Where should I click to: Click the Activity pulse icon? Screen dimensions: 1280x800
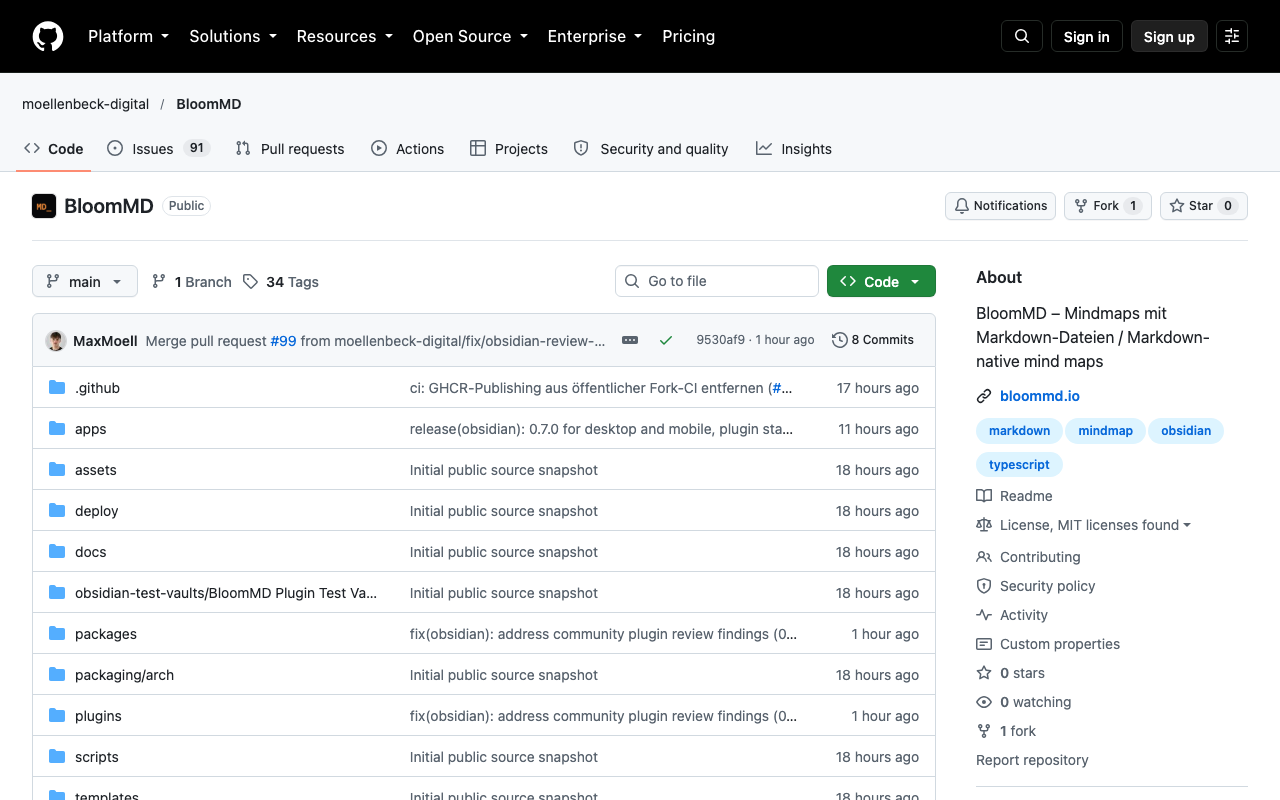984,615
